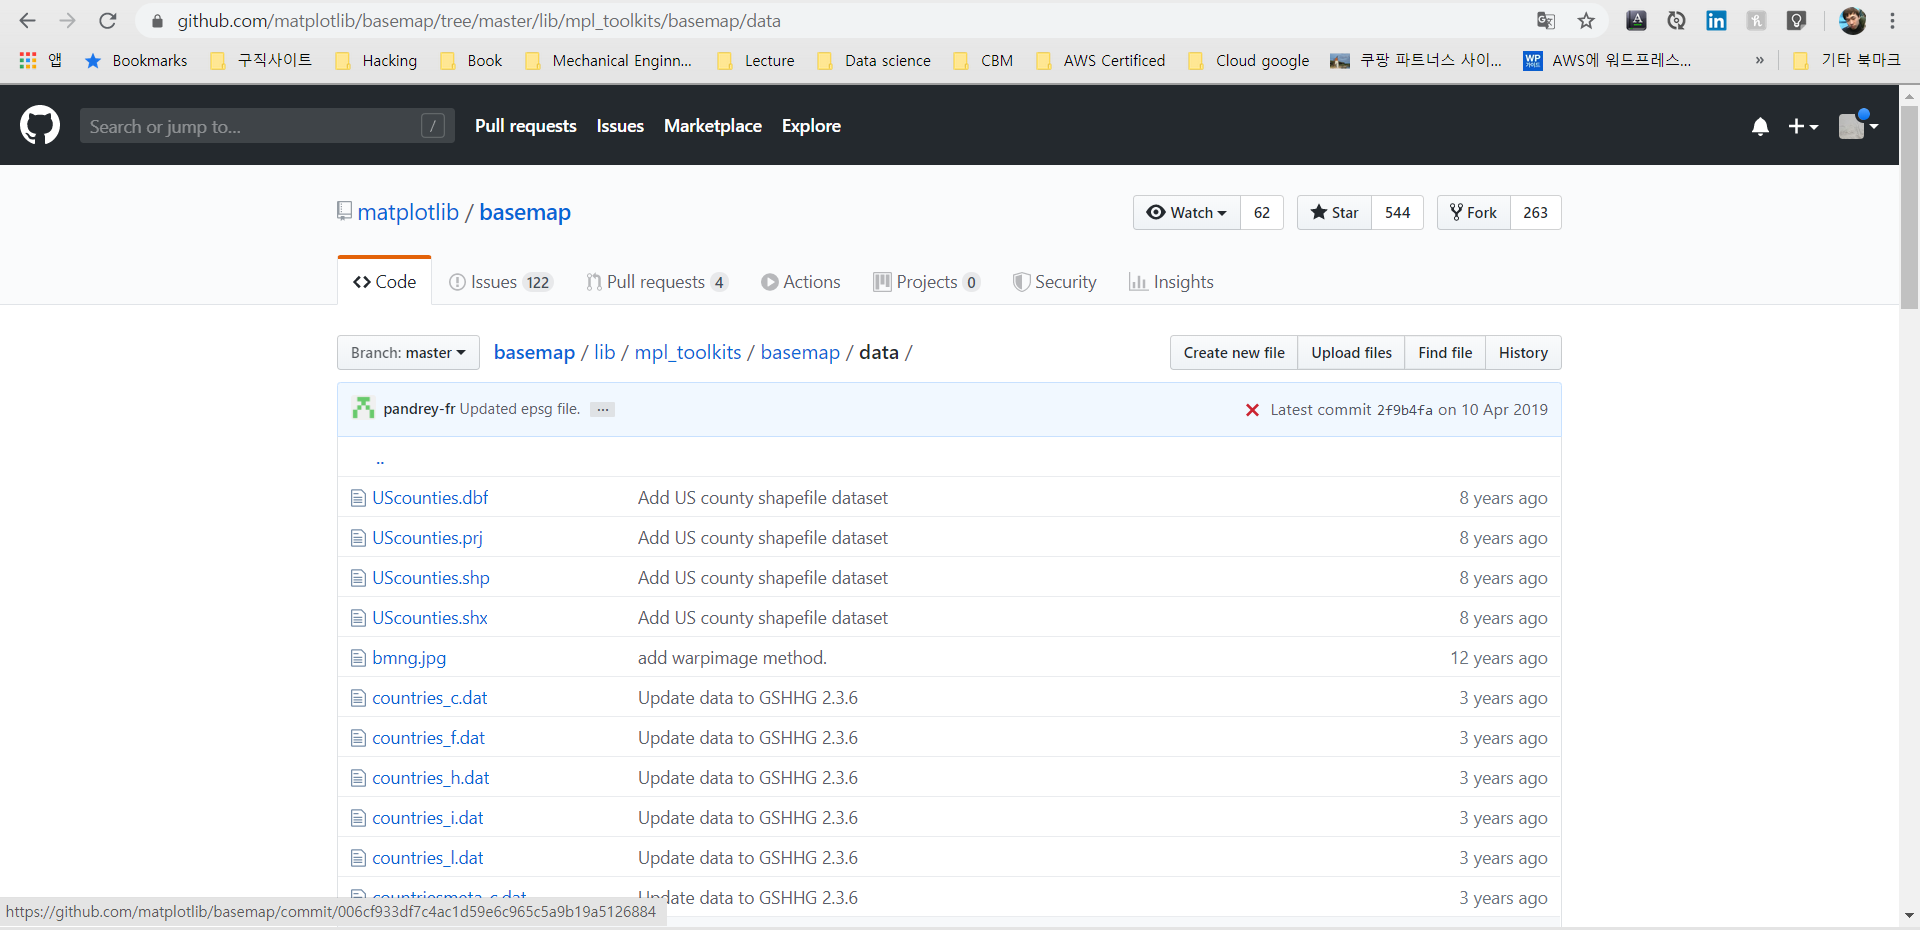Open the Watch dropdown button
Viewport: 1920px width, 930px height.
point(1187,213)
